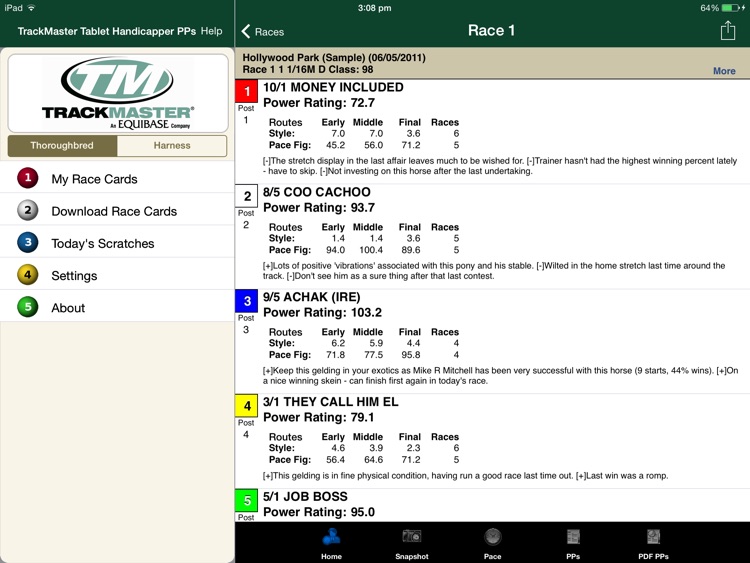
Task: Switch to the Pace tab
Action: 492,543
